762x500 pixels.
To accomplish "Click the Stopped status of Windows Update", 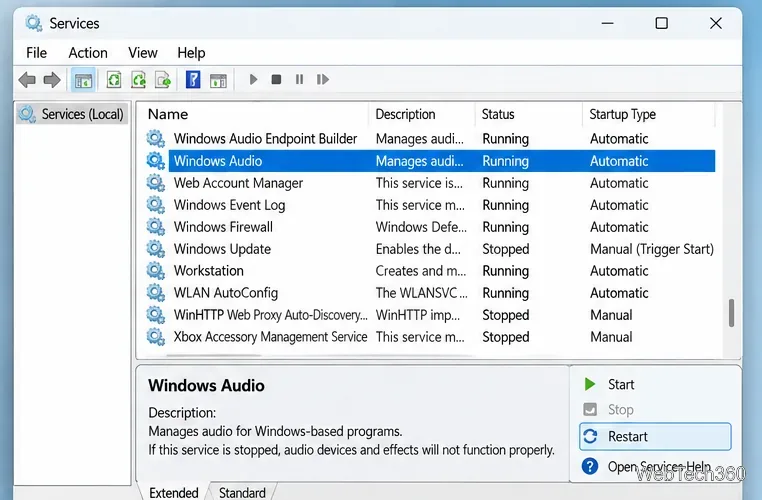I will coord(505,249).
